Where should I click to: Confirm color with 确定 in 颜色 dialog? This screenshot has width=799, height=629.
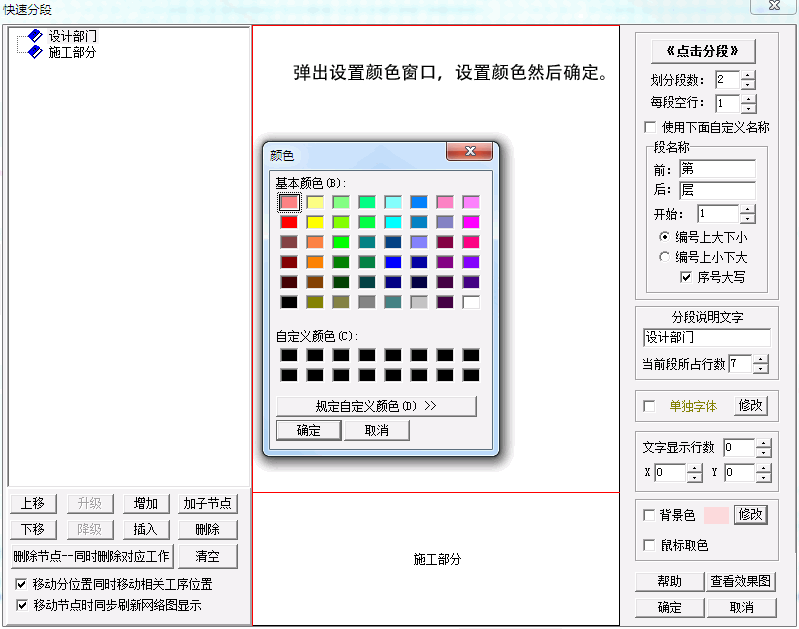click(309, 430)
